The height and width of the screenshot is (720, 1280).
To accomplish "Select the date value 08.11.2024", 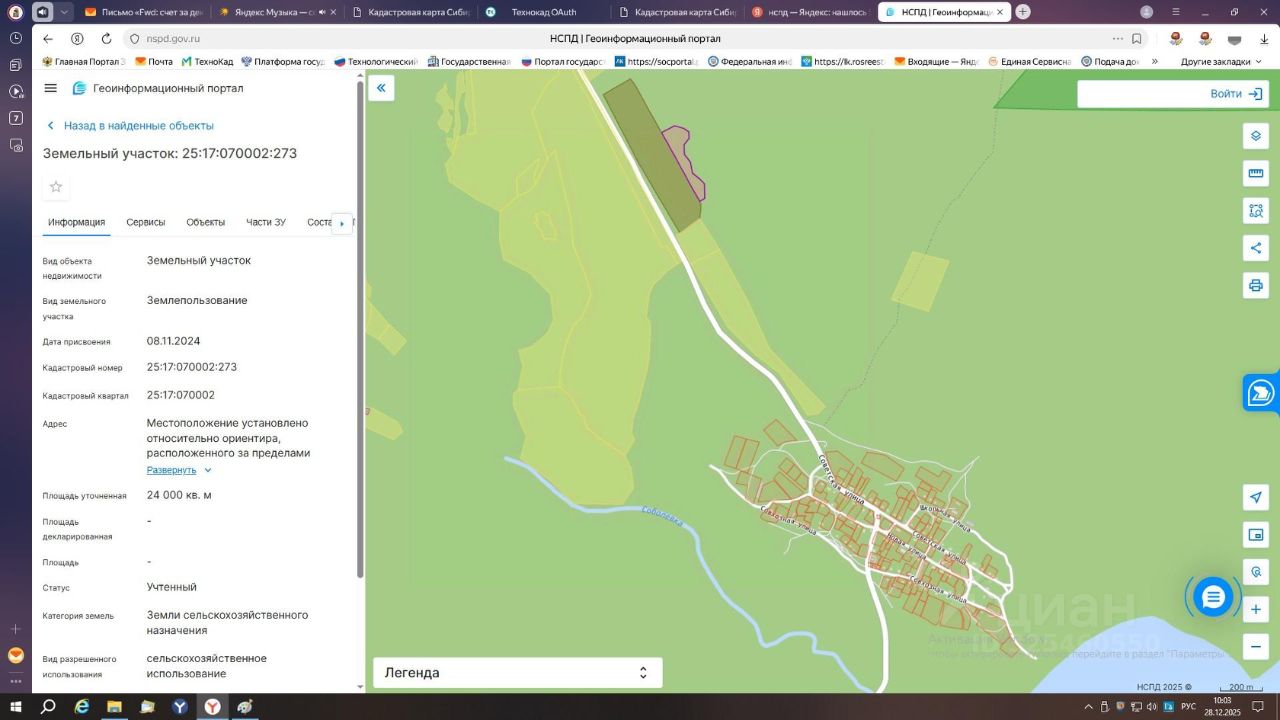I will tap(174, 341).
